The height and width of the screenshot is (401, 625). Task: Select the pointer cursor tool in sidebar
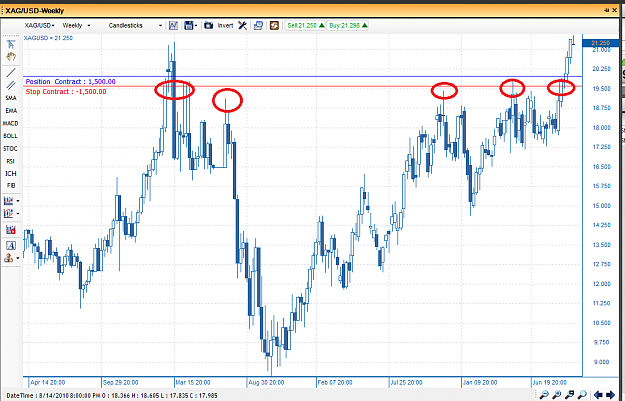coord(11,44)
